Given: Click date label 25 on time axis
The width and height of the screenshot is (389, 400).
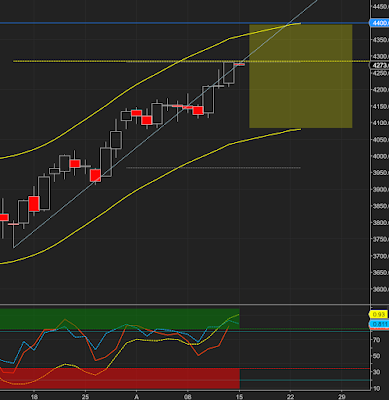Looking at the screenshot, I should [85, 397].
